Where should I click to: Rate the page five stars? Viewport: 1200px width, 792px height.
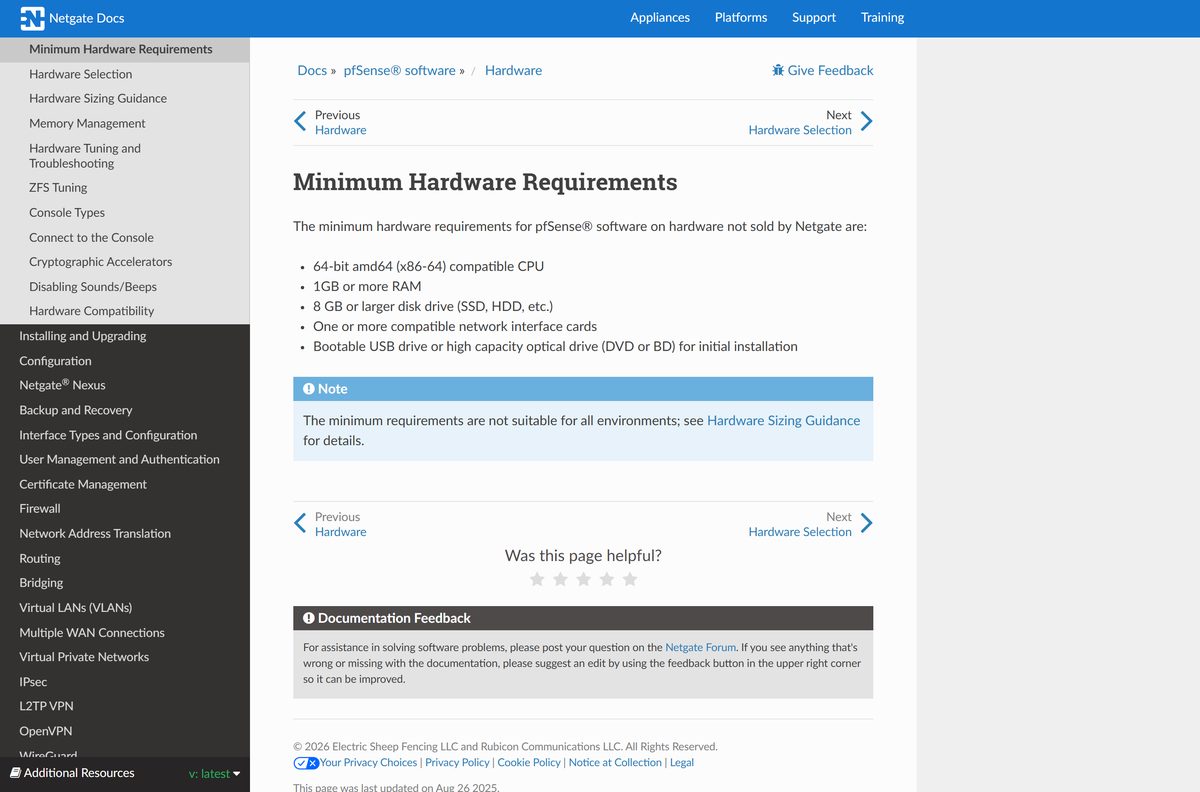(x=629, y=579)
